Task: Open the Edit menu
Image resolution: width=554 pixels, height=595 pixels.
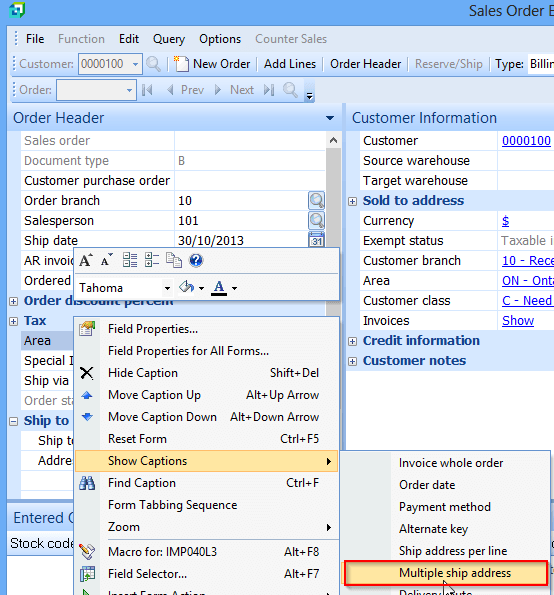Action: (129, 39)
